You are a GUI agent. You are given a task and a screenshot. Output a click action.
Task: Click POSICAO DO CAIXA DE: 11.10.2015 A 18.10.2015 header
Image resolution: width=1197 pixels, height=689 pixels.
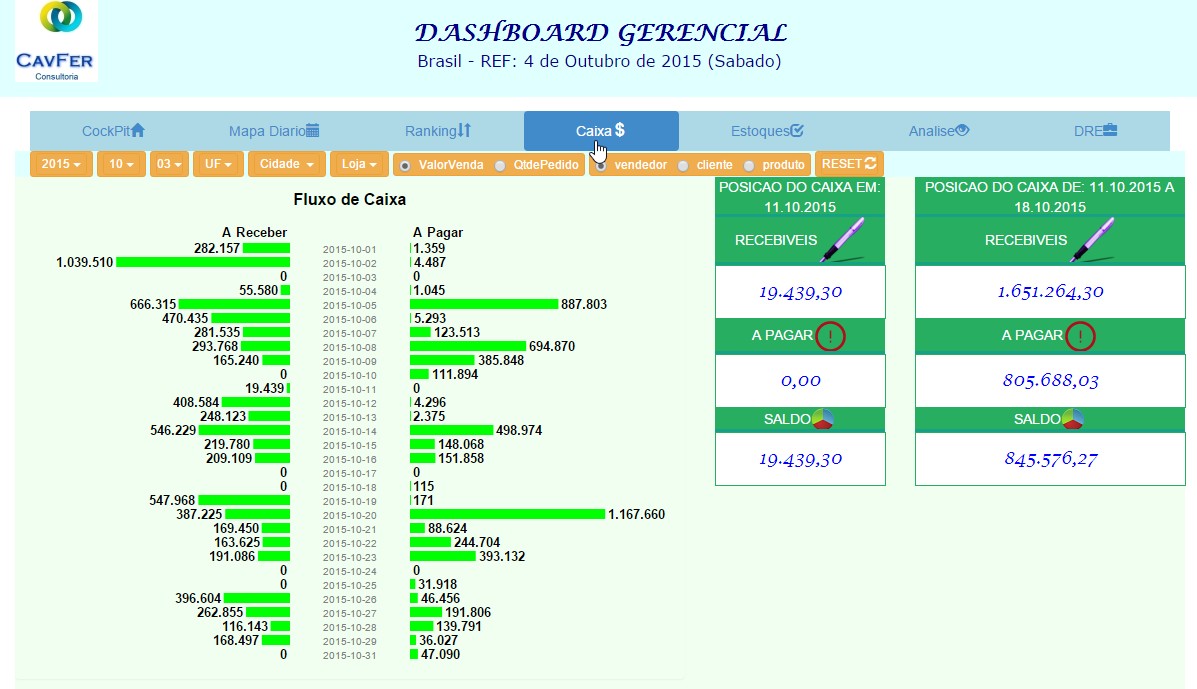tap(1050, 197)
